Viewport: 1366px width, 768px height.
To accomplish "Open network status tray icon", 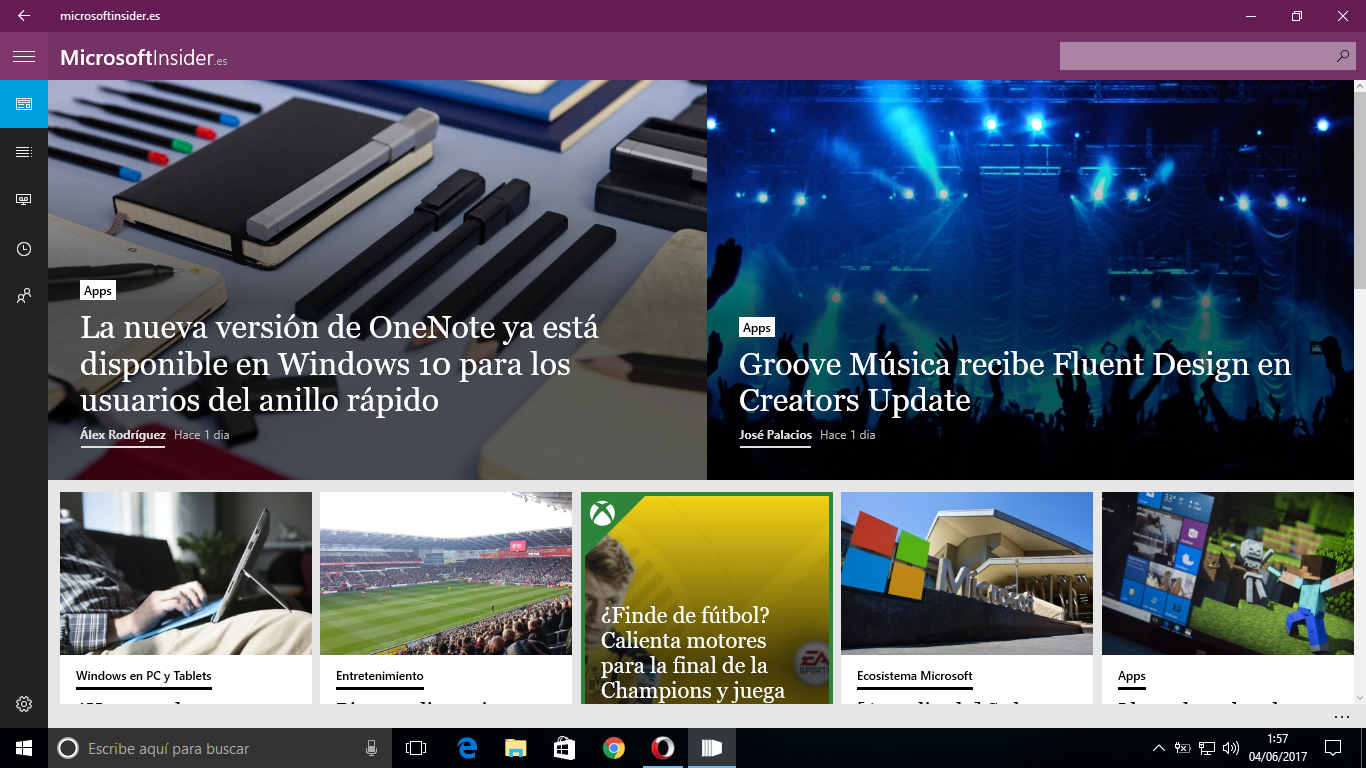I will tap(1207, 748).
